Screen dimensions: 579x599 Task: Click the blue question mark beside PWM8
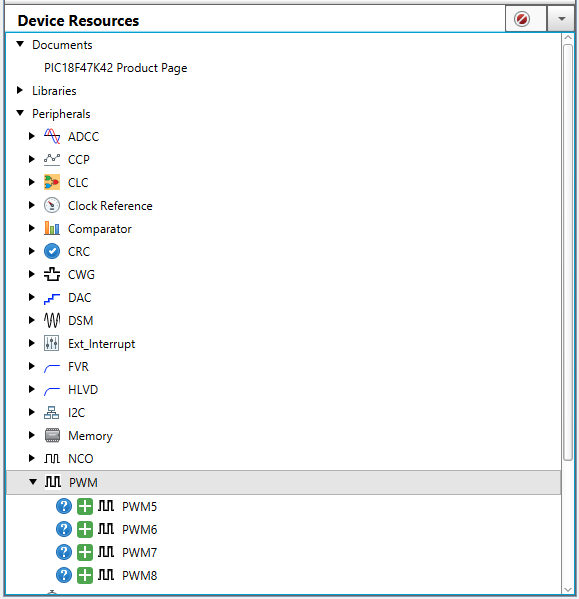click(x=64, y=575)
